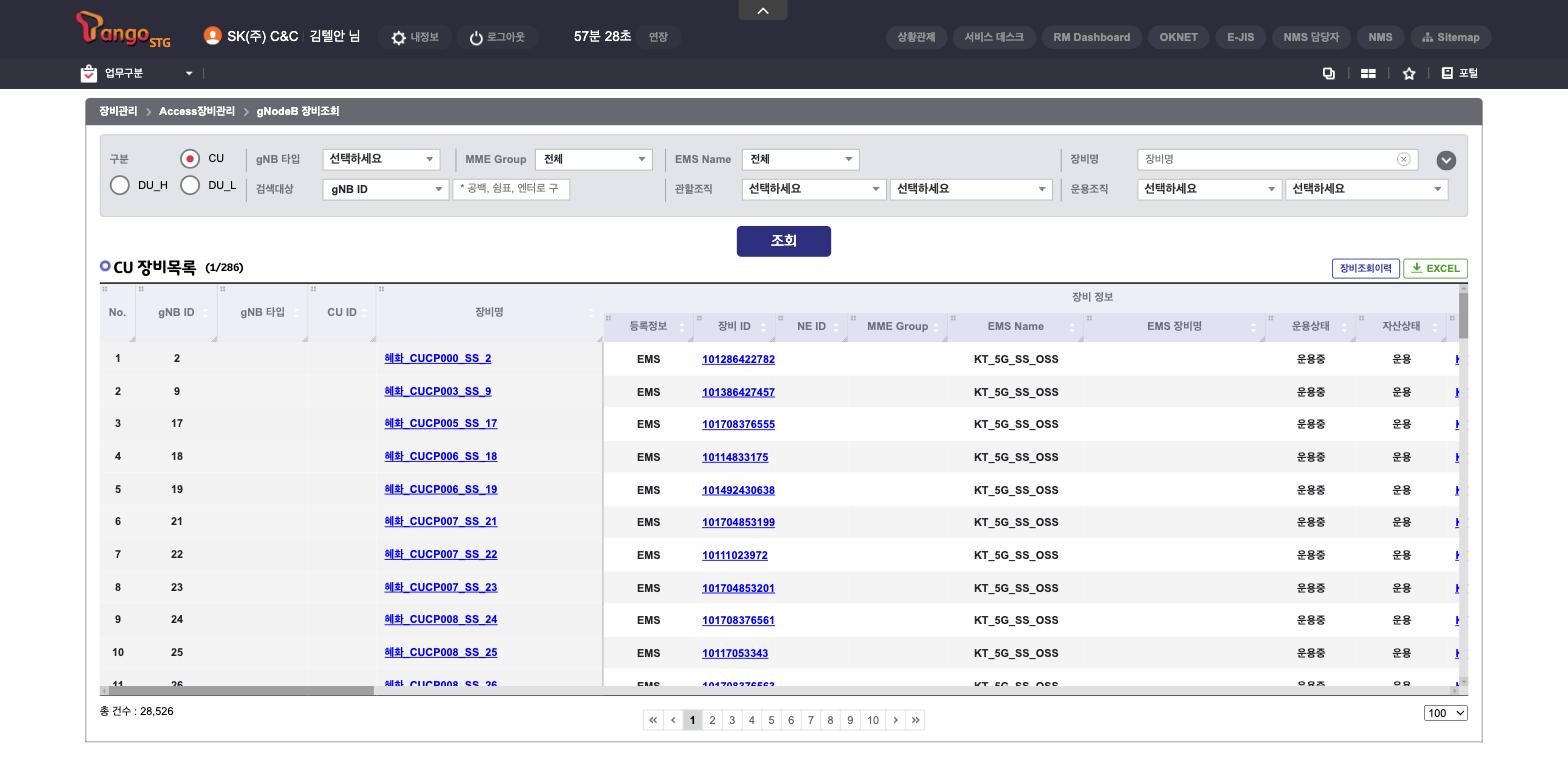1568x772 pixels.
Task: Expand the 업무구분 dropdown arrow
Action: pyautogui.click(x=189, y=73)
